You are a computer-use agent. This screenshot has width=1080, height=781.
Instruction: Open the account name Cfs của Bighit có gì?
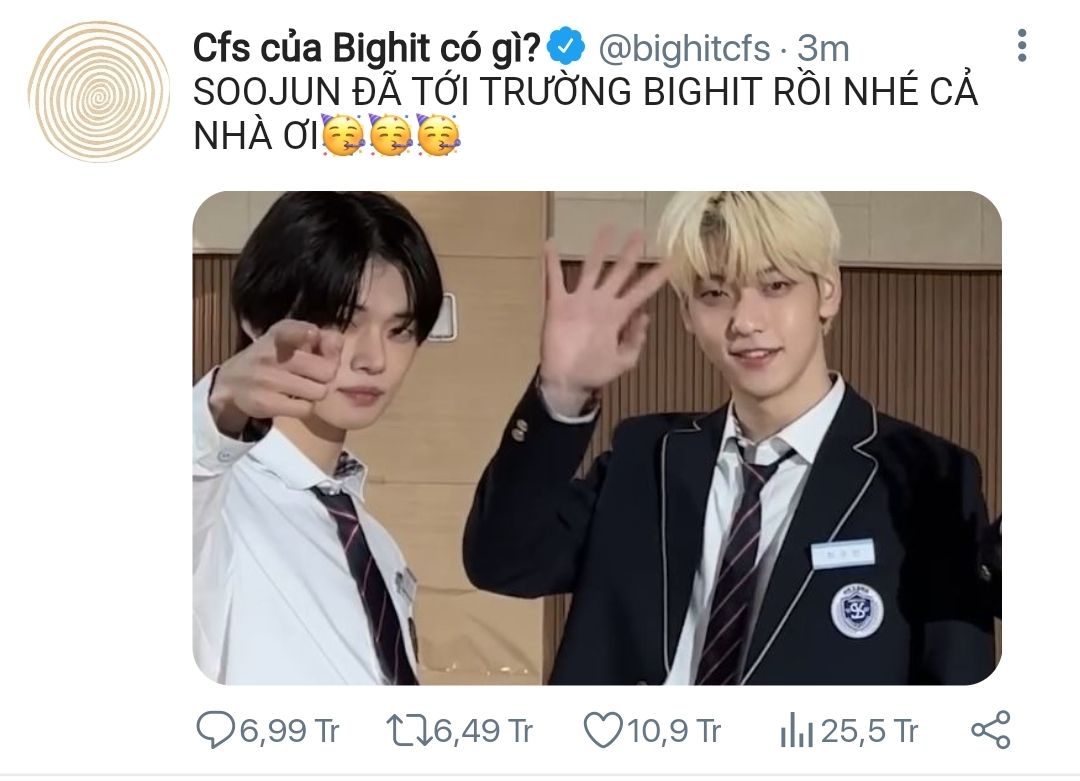click(x=367, y=48)
